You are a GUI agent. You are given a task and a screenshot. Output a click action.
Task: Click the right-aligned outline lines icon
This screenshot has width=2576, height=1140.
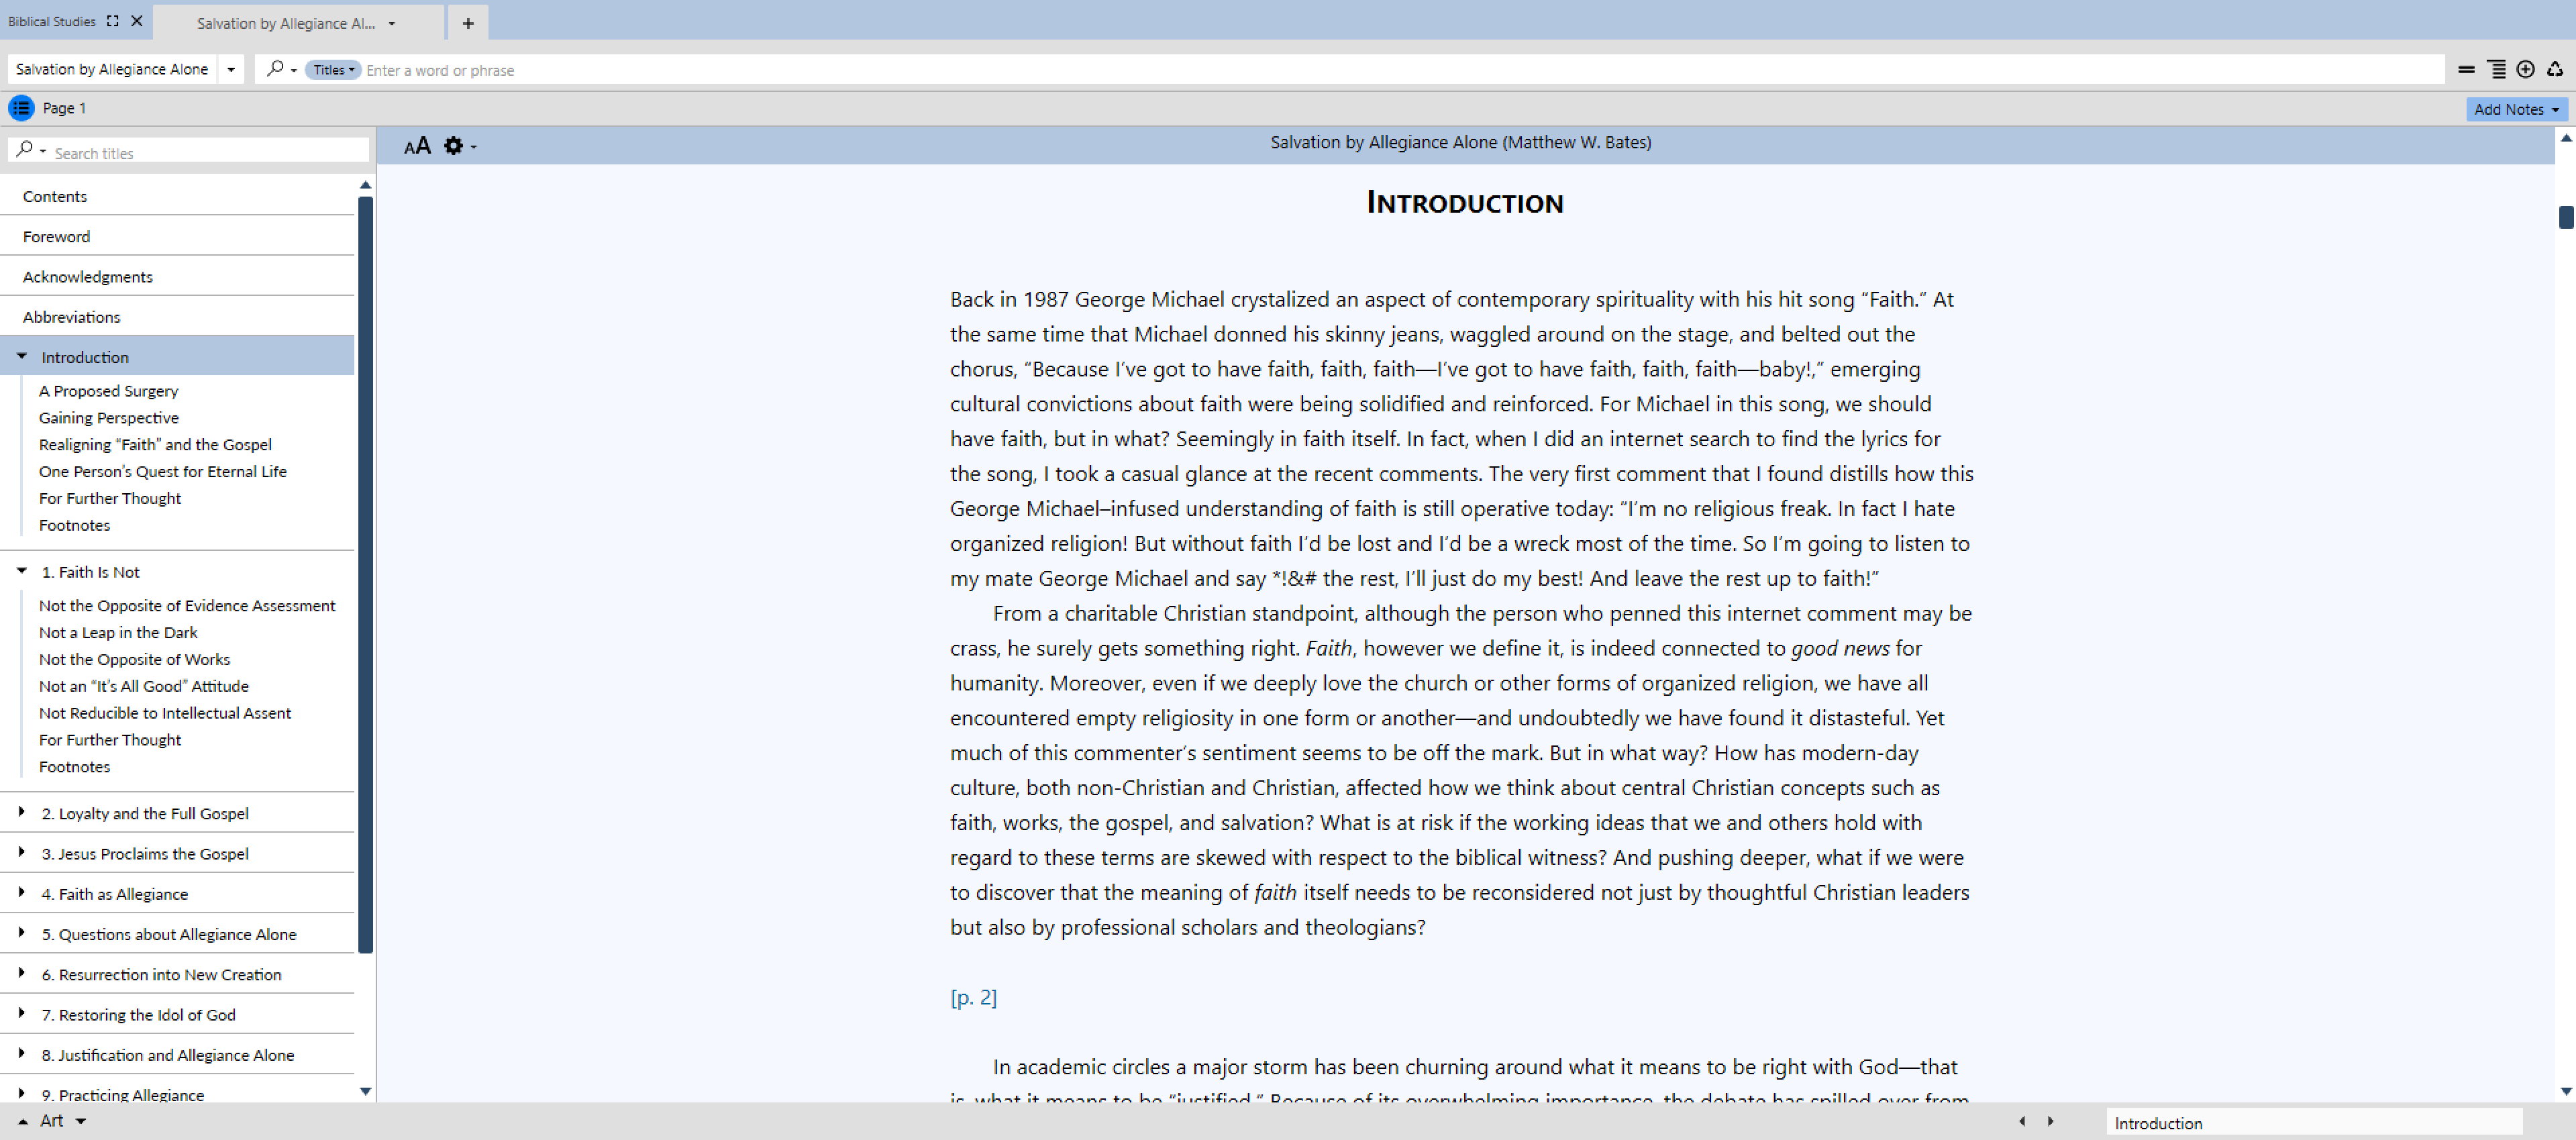(x=2496, y=69)
